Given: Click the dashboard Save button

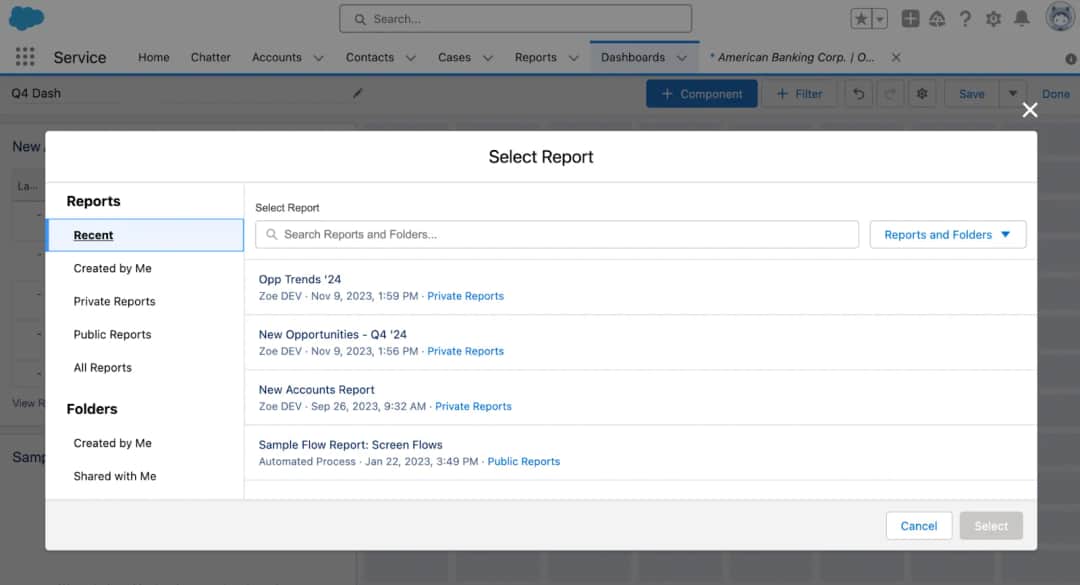Looking at the screenshot, I should [x=971, y=94].
